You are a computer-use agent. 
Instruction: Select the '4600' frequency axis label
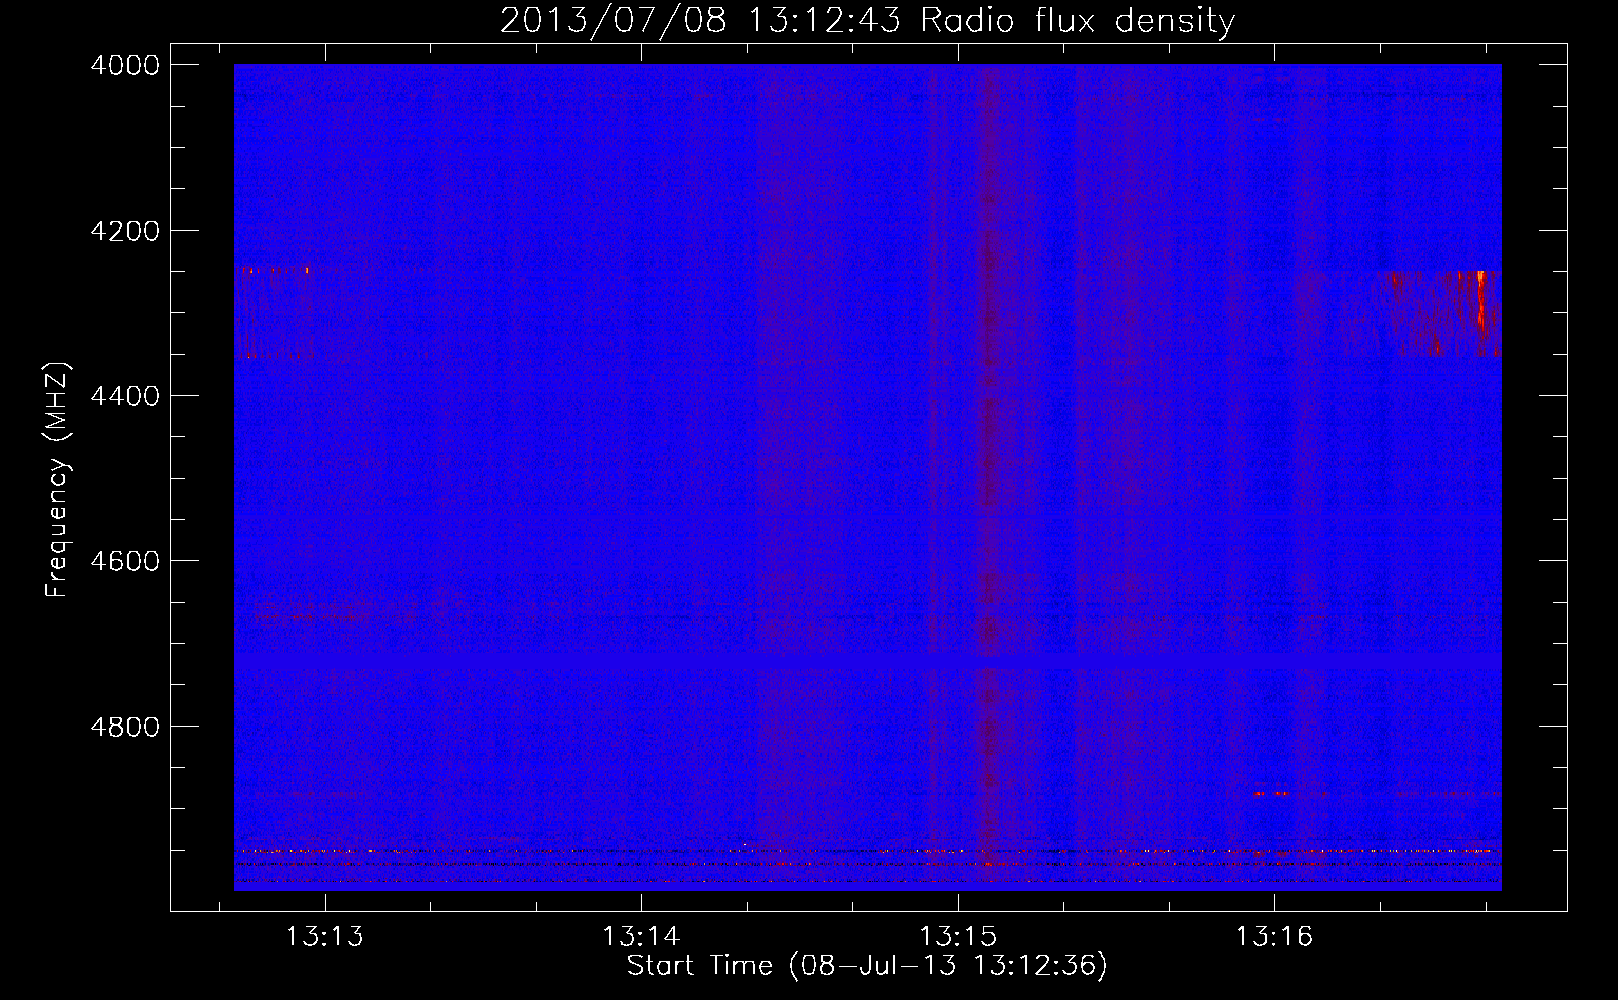click(x=125, y=561)
